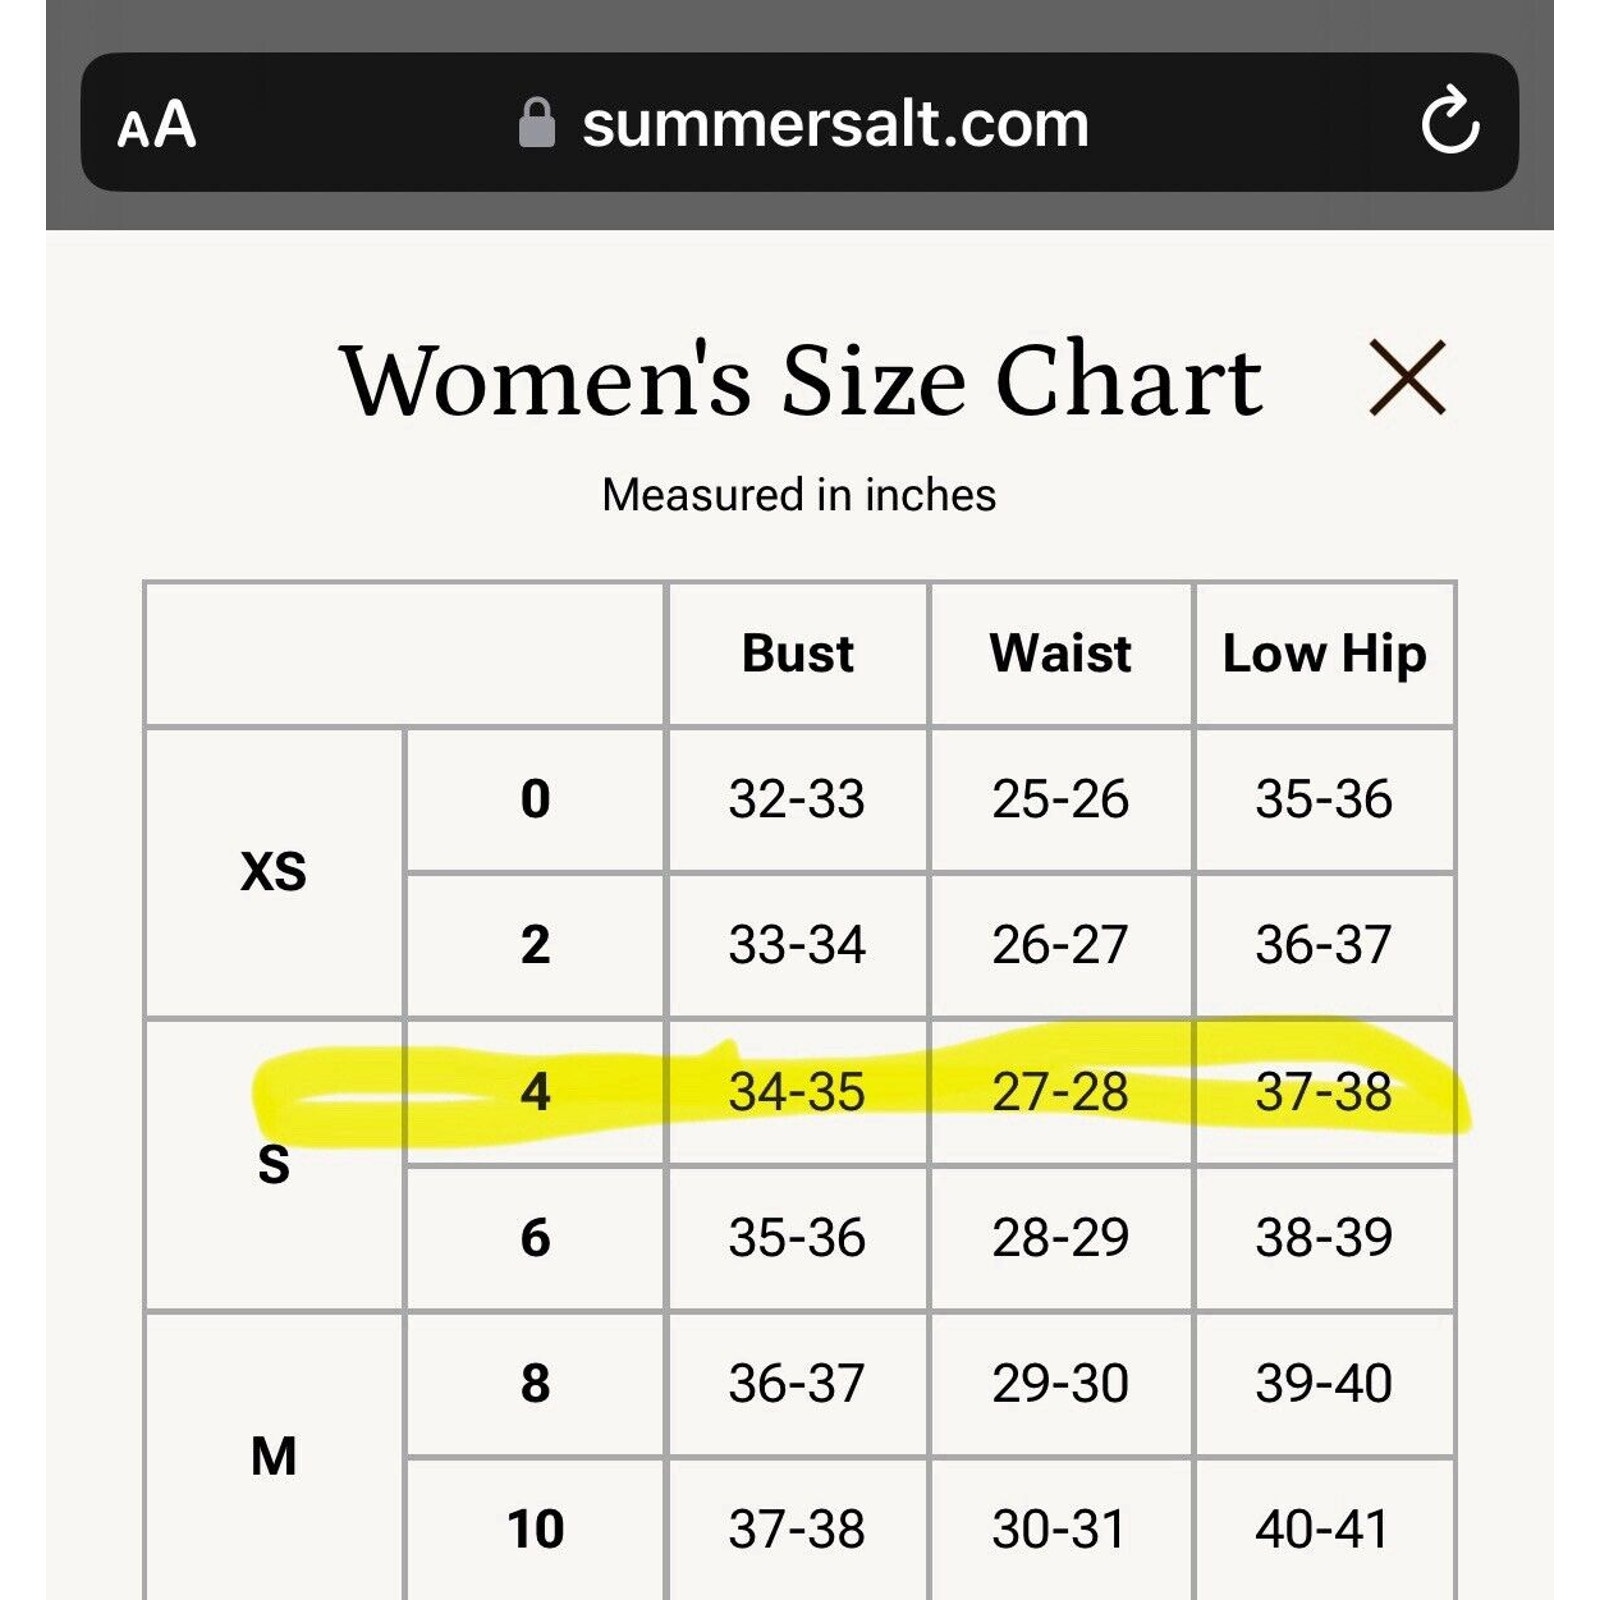Click the XS size group cell
The image size is (1600, 1600).
click(x=274, y=872)
